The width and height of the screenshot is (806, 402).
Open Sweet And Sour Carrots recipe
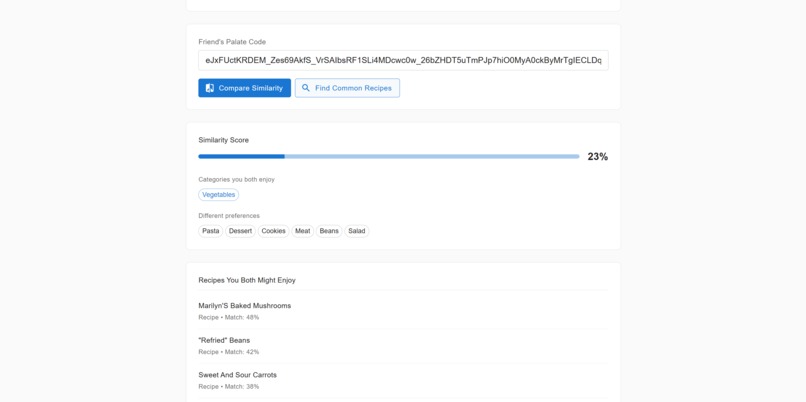403,380
